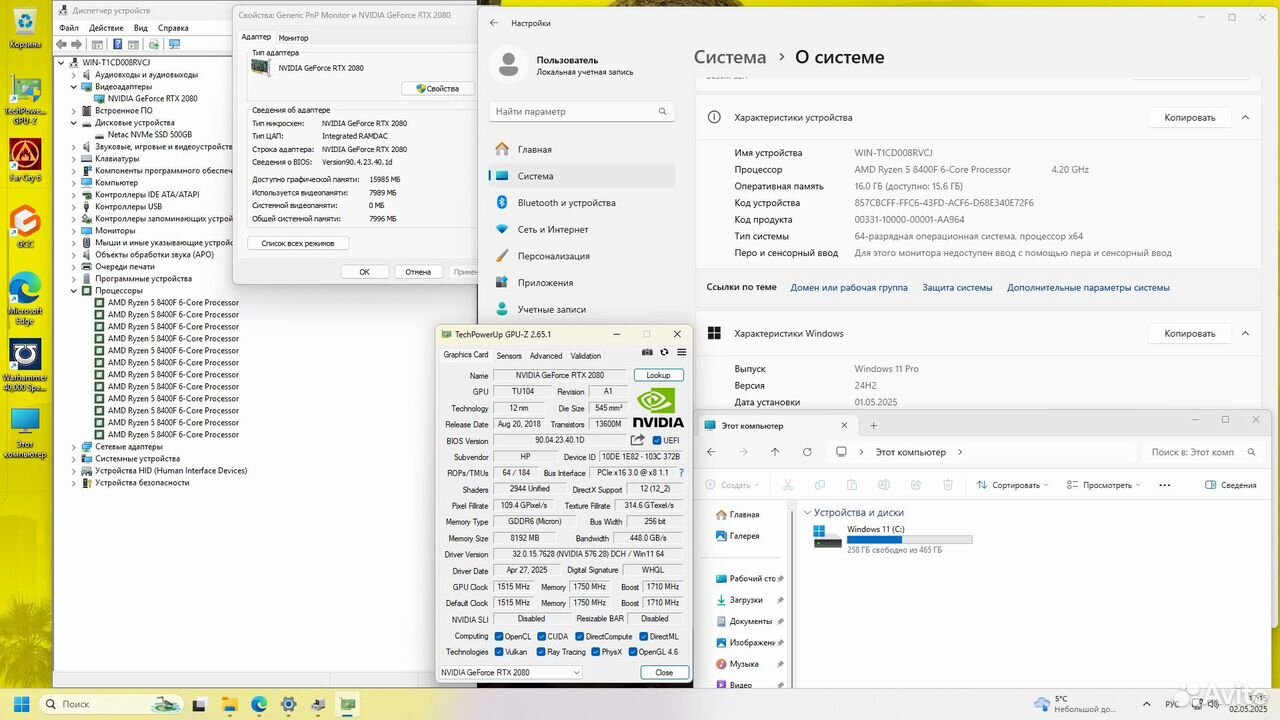Click Lookup button in GPU-Z
The image size is (1280, 720).
pos(659,375)
